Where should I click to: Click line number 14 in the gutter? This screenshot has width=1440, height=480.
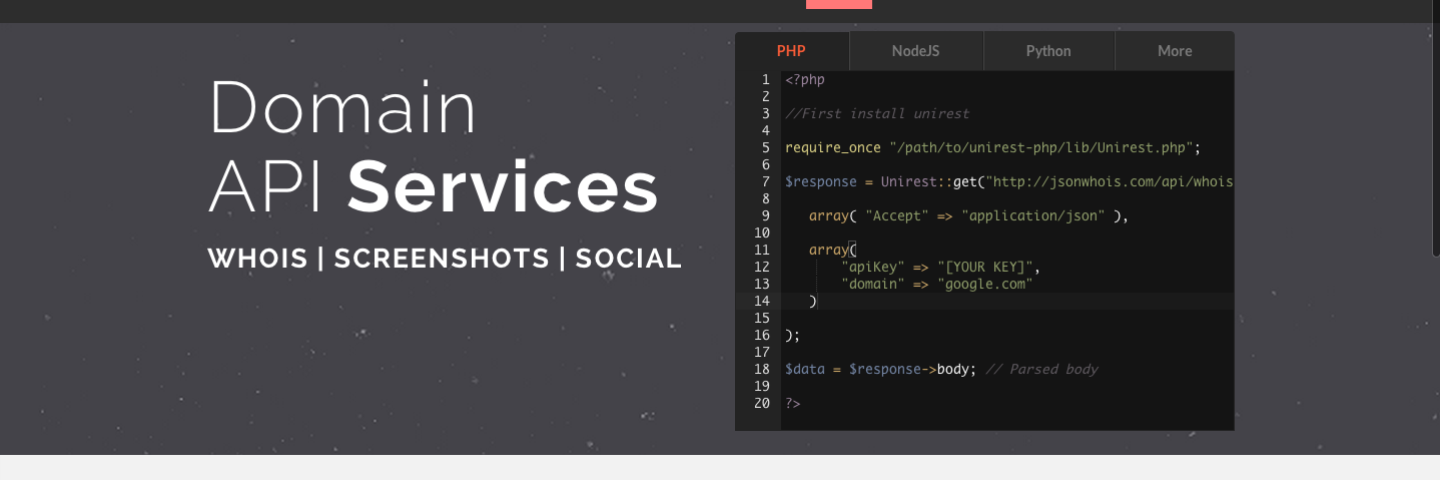point(762,301)
